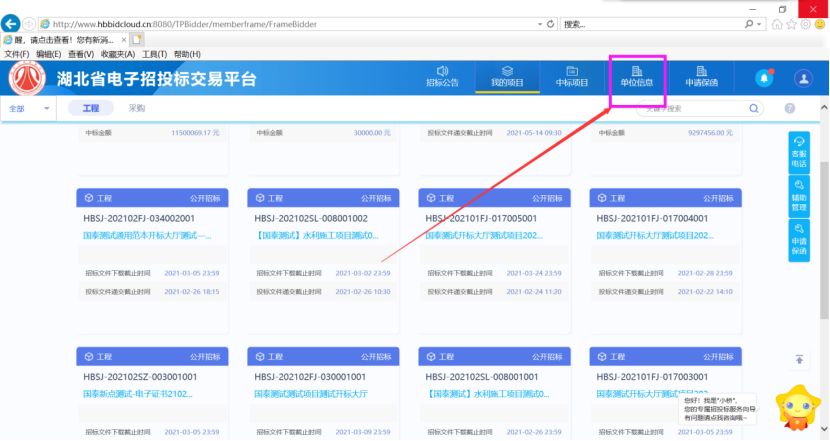Image resolution: width=830 pixels, height=441 pixels.
Task: Open 中标项目 navigation item
Action: (x=572, y=76)
